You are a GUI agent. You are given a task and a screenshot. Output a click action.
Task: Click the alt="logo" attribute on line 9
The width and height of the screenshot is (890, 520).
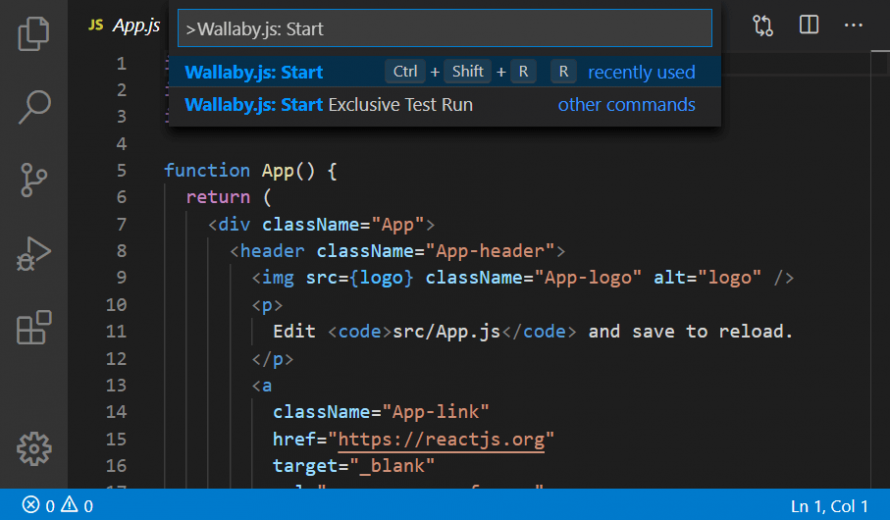click(x=707, y=278)
